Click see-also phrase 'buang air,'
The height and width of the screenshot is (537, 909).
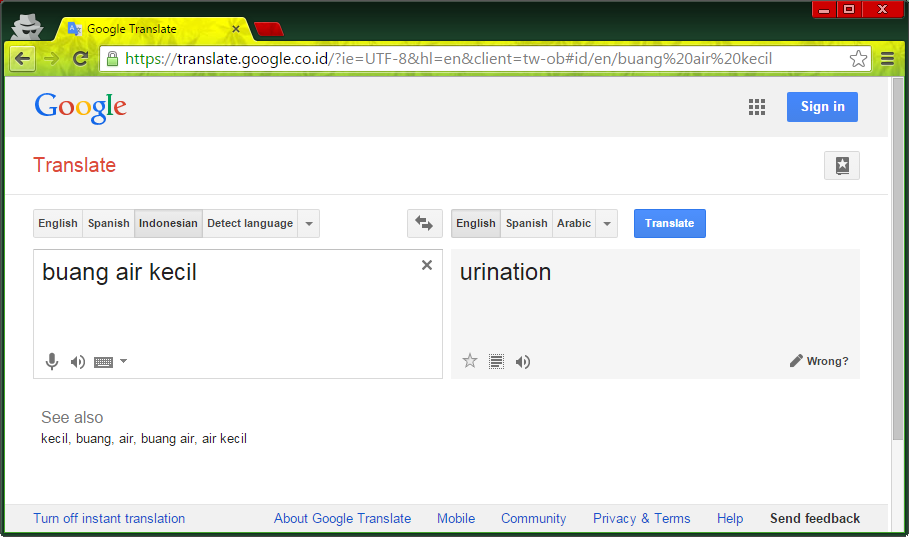(x=168, y=439)
